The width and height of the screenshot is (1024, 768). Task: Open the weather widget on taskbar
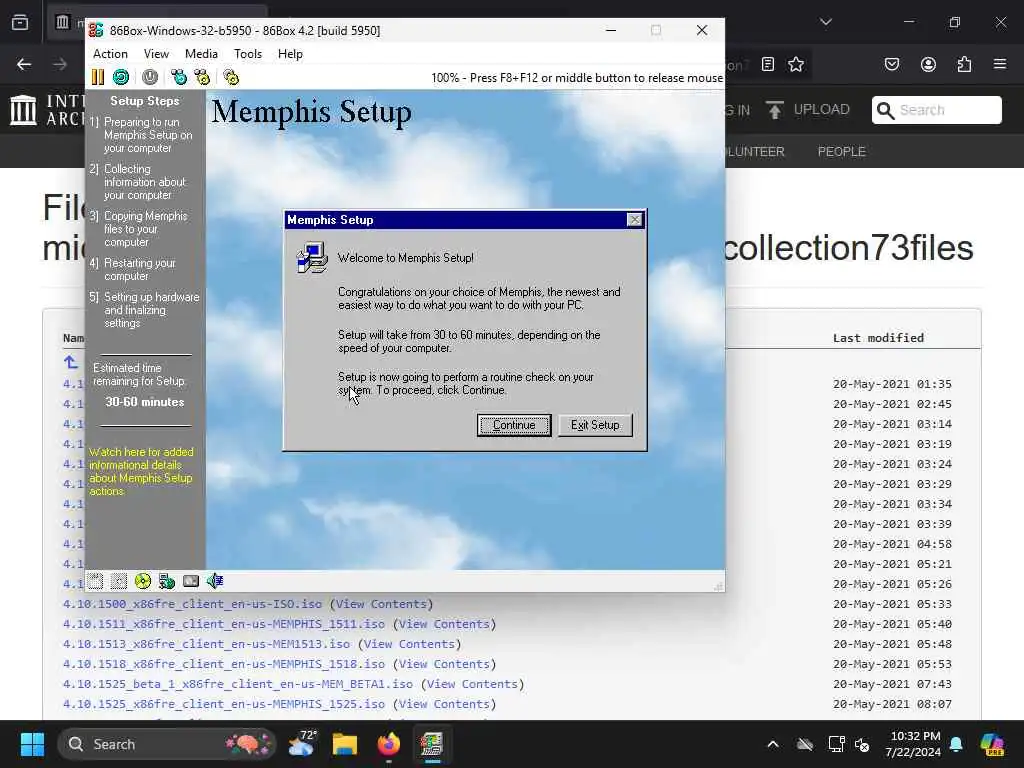pos(301,744)
